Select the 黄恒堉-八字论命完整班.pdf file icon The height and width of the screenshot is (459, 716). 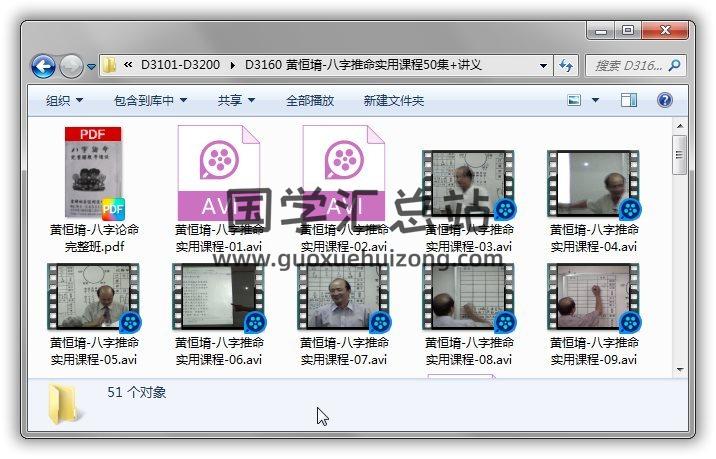click(95, 174)
